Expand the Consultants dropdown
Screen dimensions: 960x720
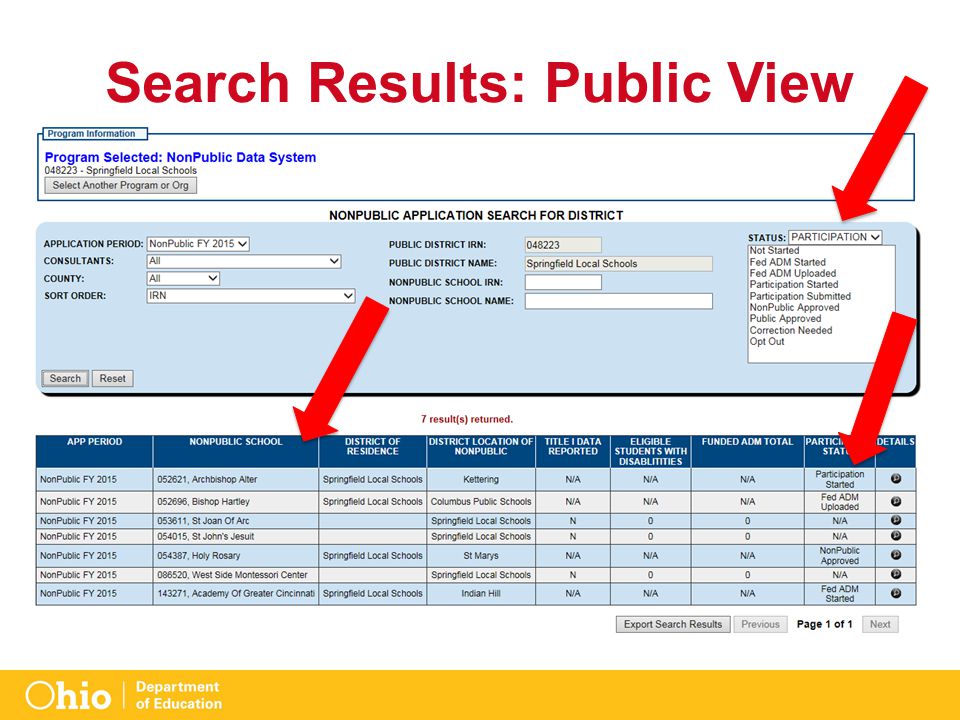pyautogui.click(x=244, y=261)
